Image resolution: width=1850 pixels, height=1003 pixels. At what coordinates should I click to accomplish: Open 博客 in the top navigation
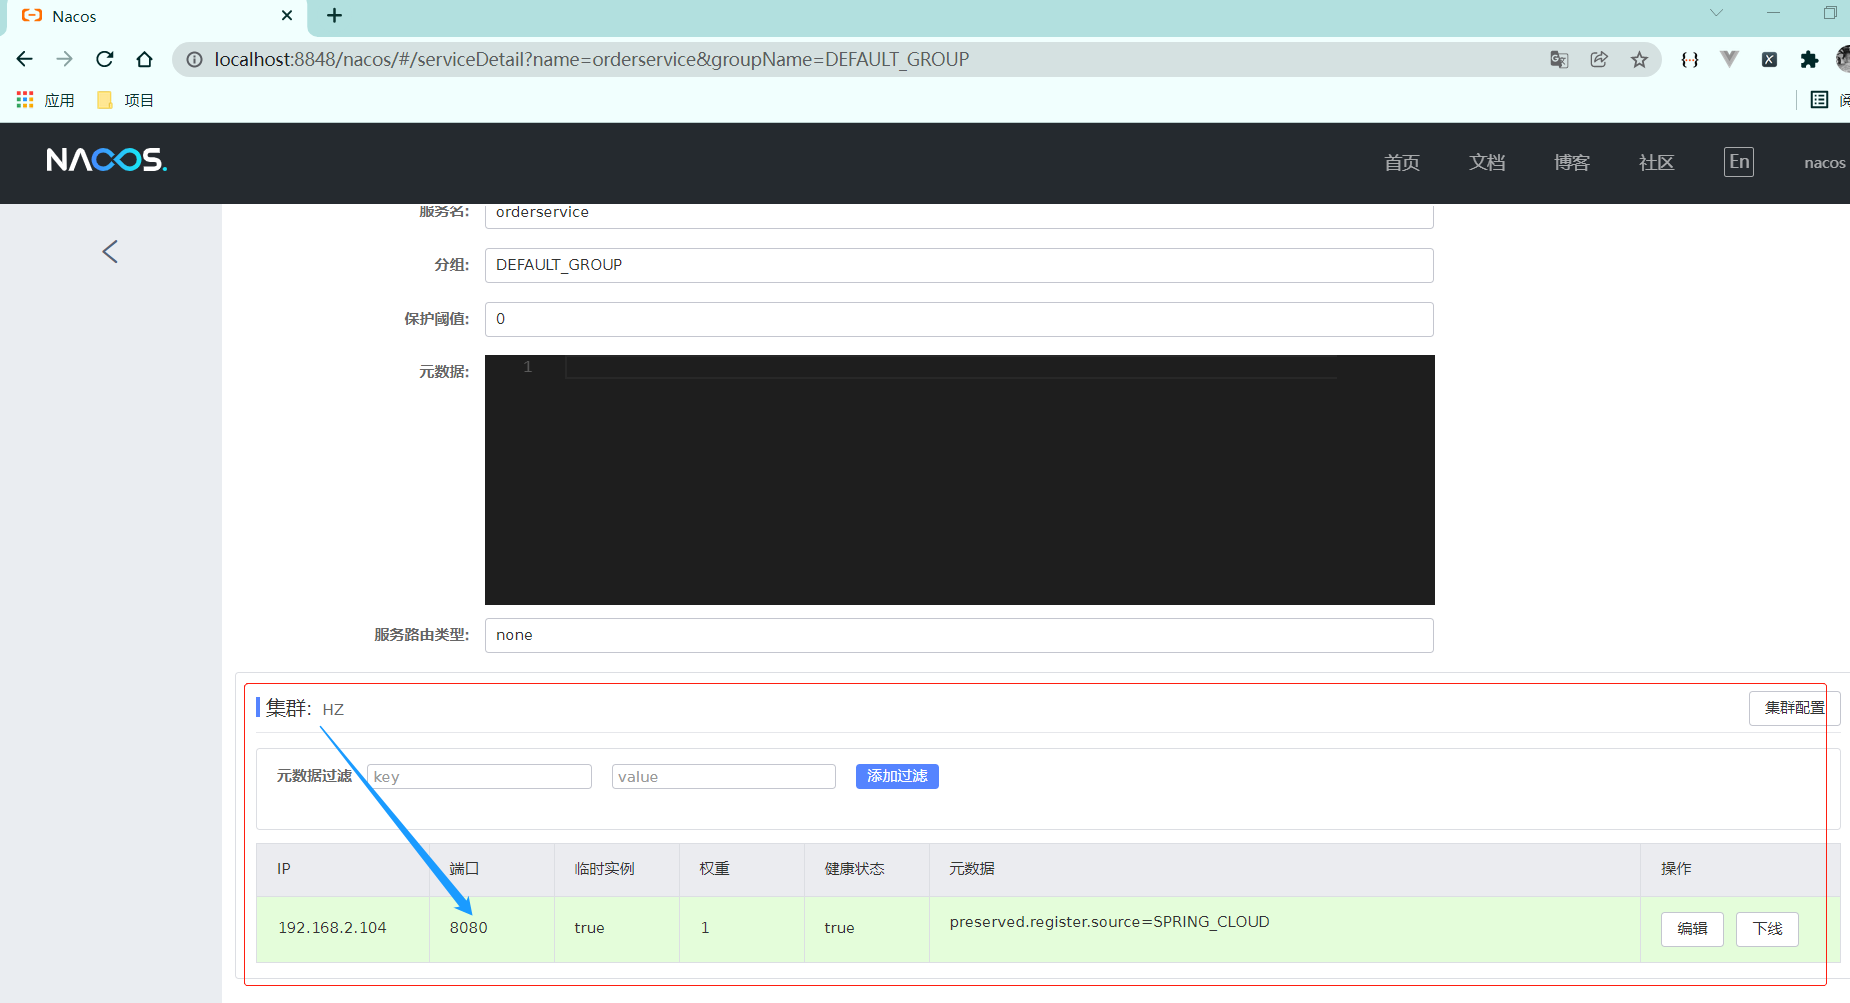pyautogui.click(x=1572, y=162)
